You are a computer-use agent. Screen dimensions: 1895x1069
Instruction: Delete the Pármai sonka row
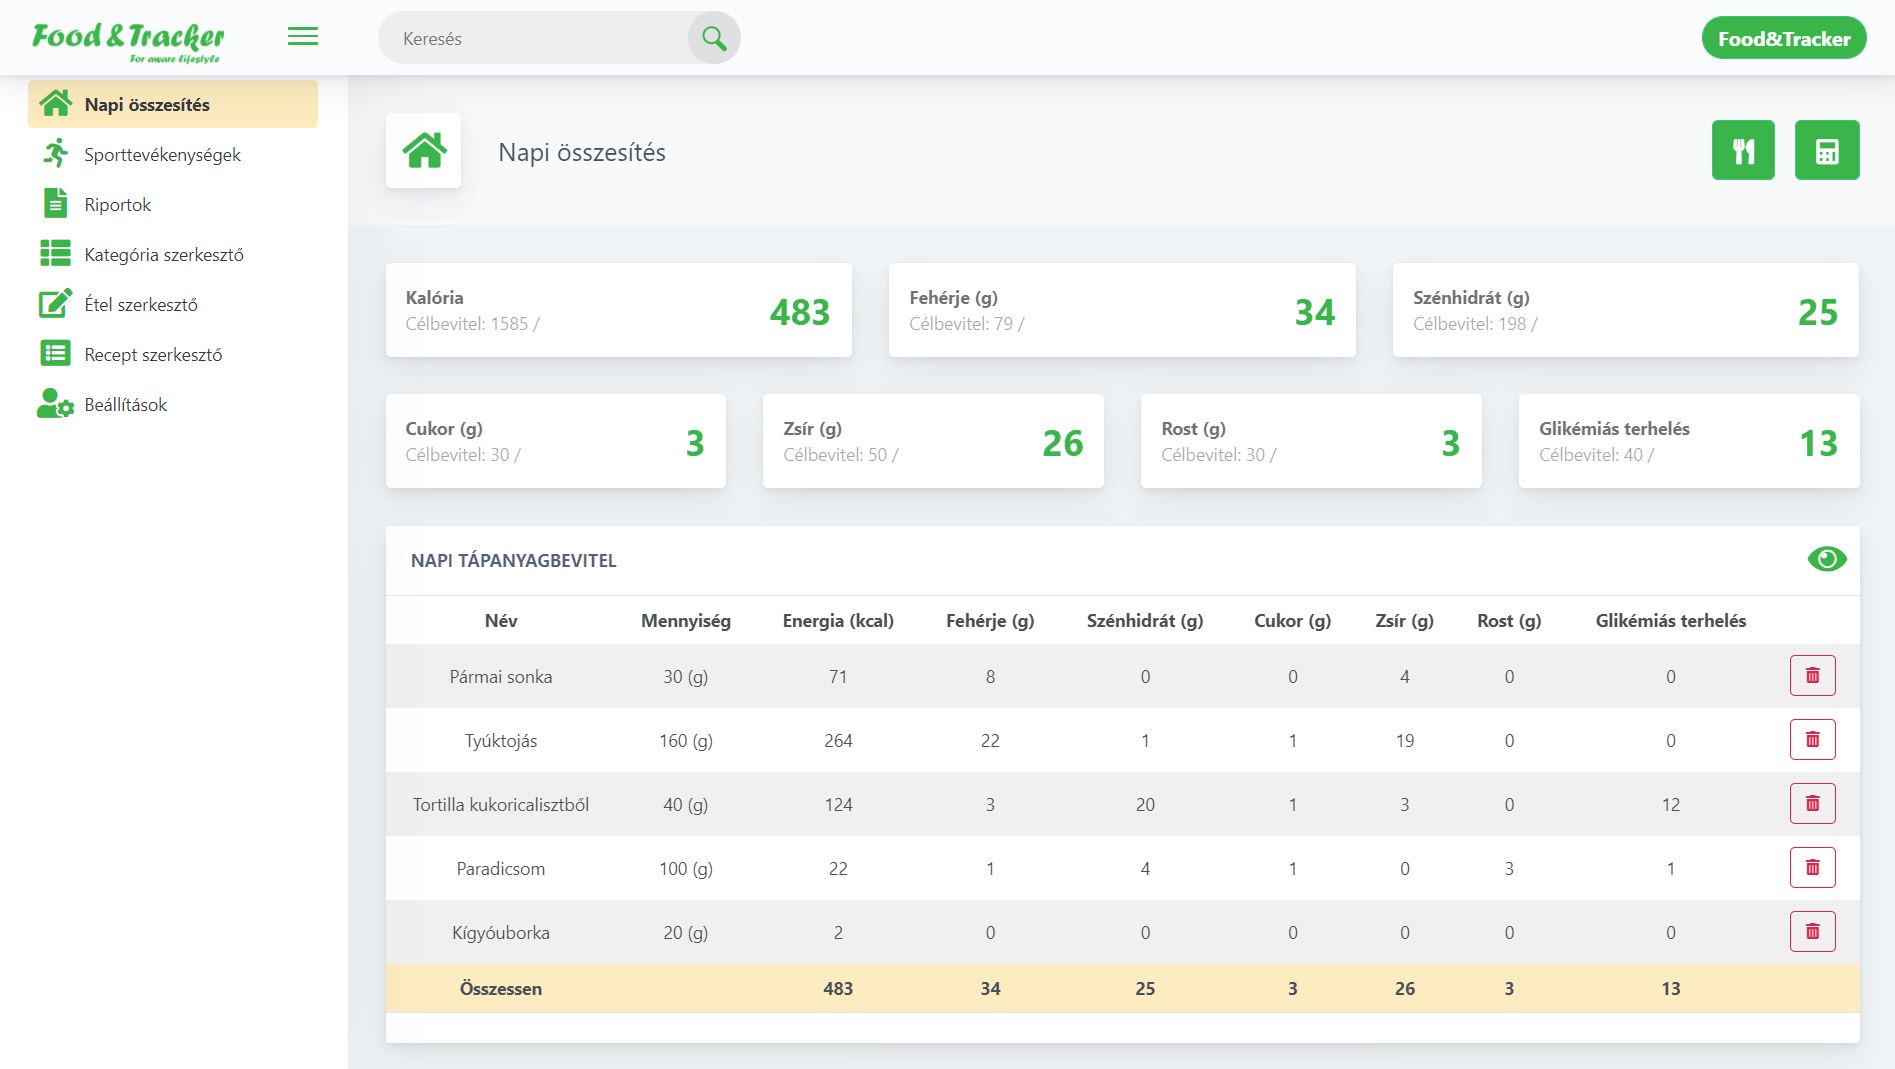pos(1812,676)
